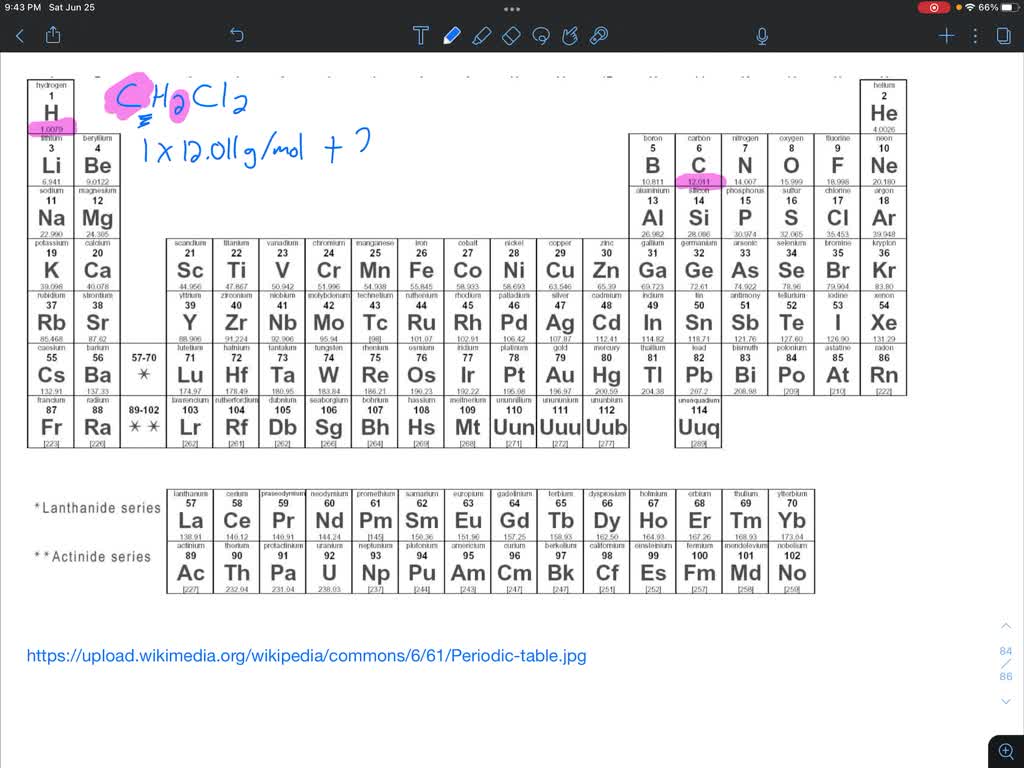Start audio recording with the microphone

pos(762,36)
